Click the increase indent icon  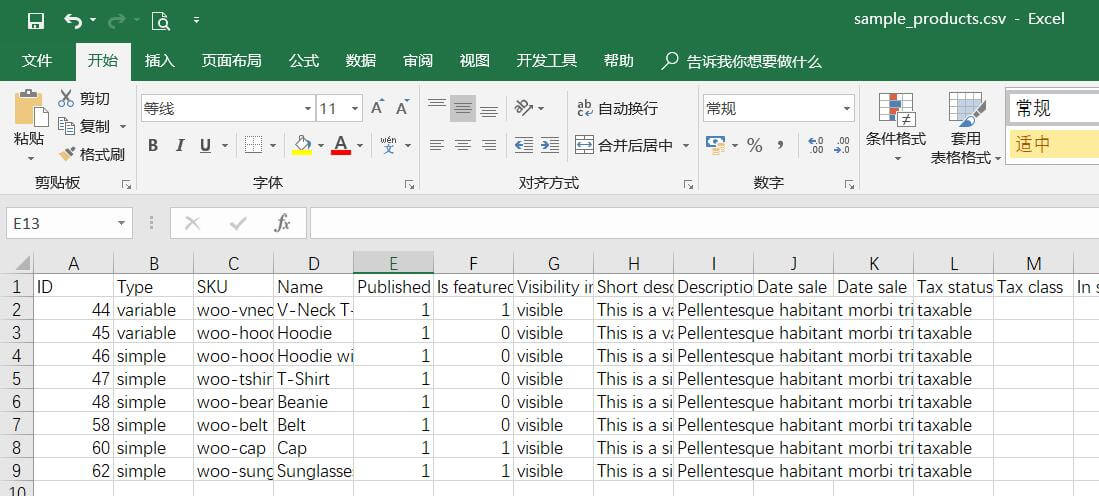click(549, 145)
